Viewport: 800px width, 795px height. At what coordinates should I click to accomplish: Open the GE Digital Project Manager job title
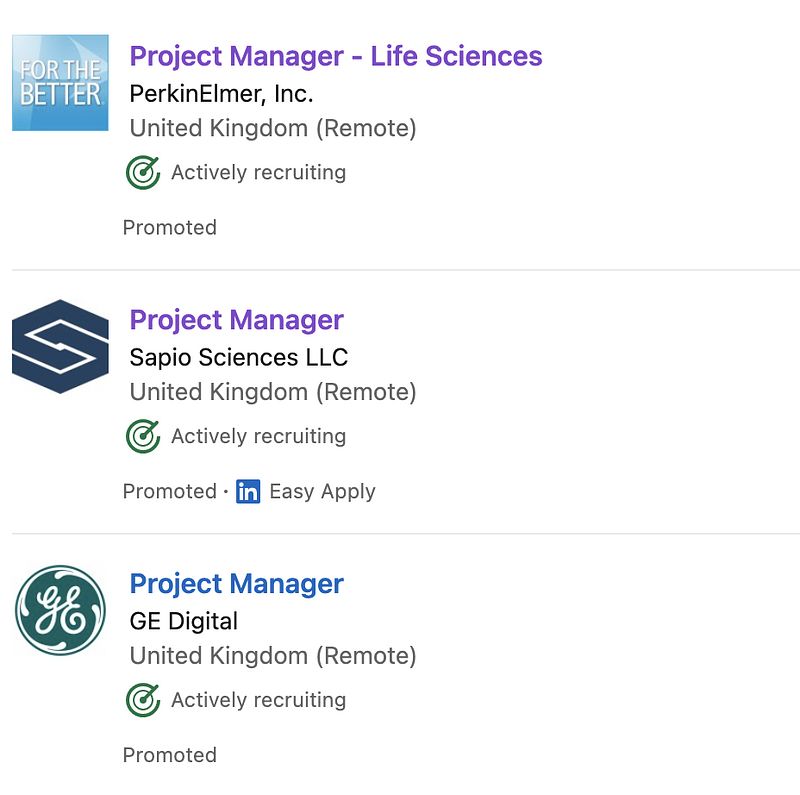point(237,584)
